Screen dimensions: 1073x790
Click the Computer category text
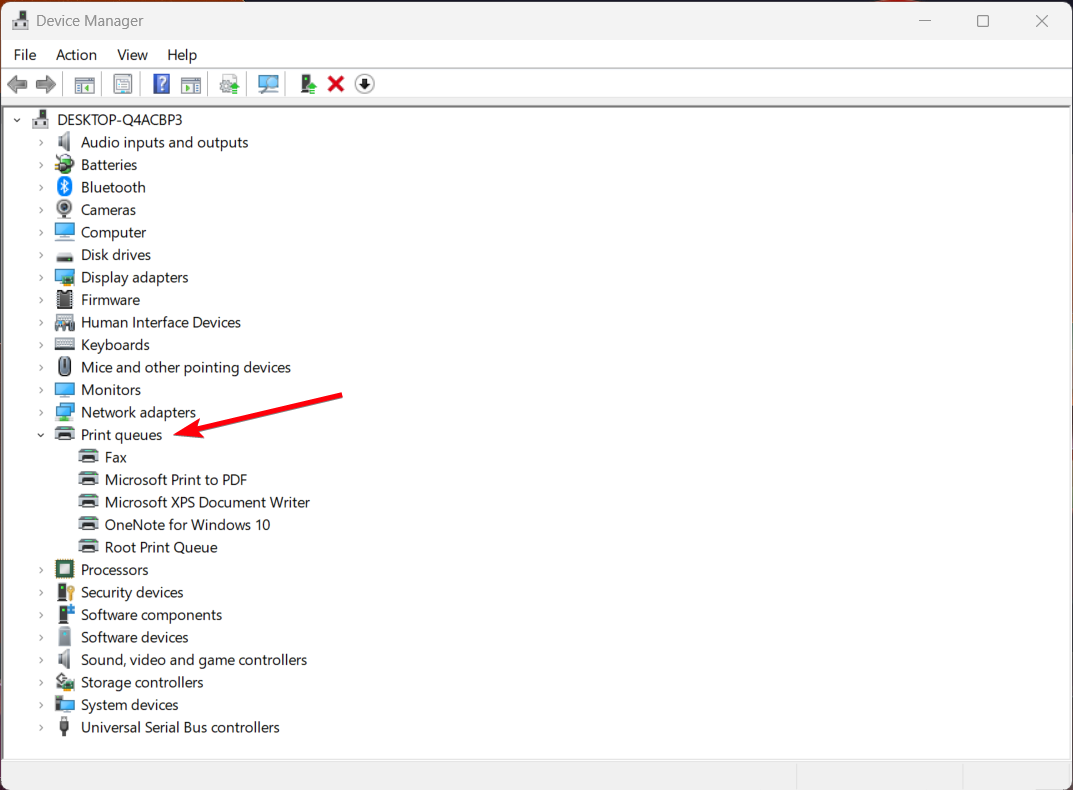(x=114, y=232)
